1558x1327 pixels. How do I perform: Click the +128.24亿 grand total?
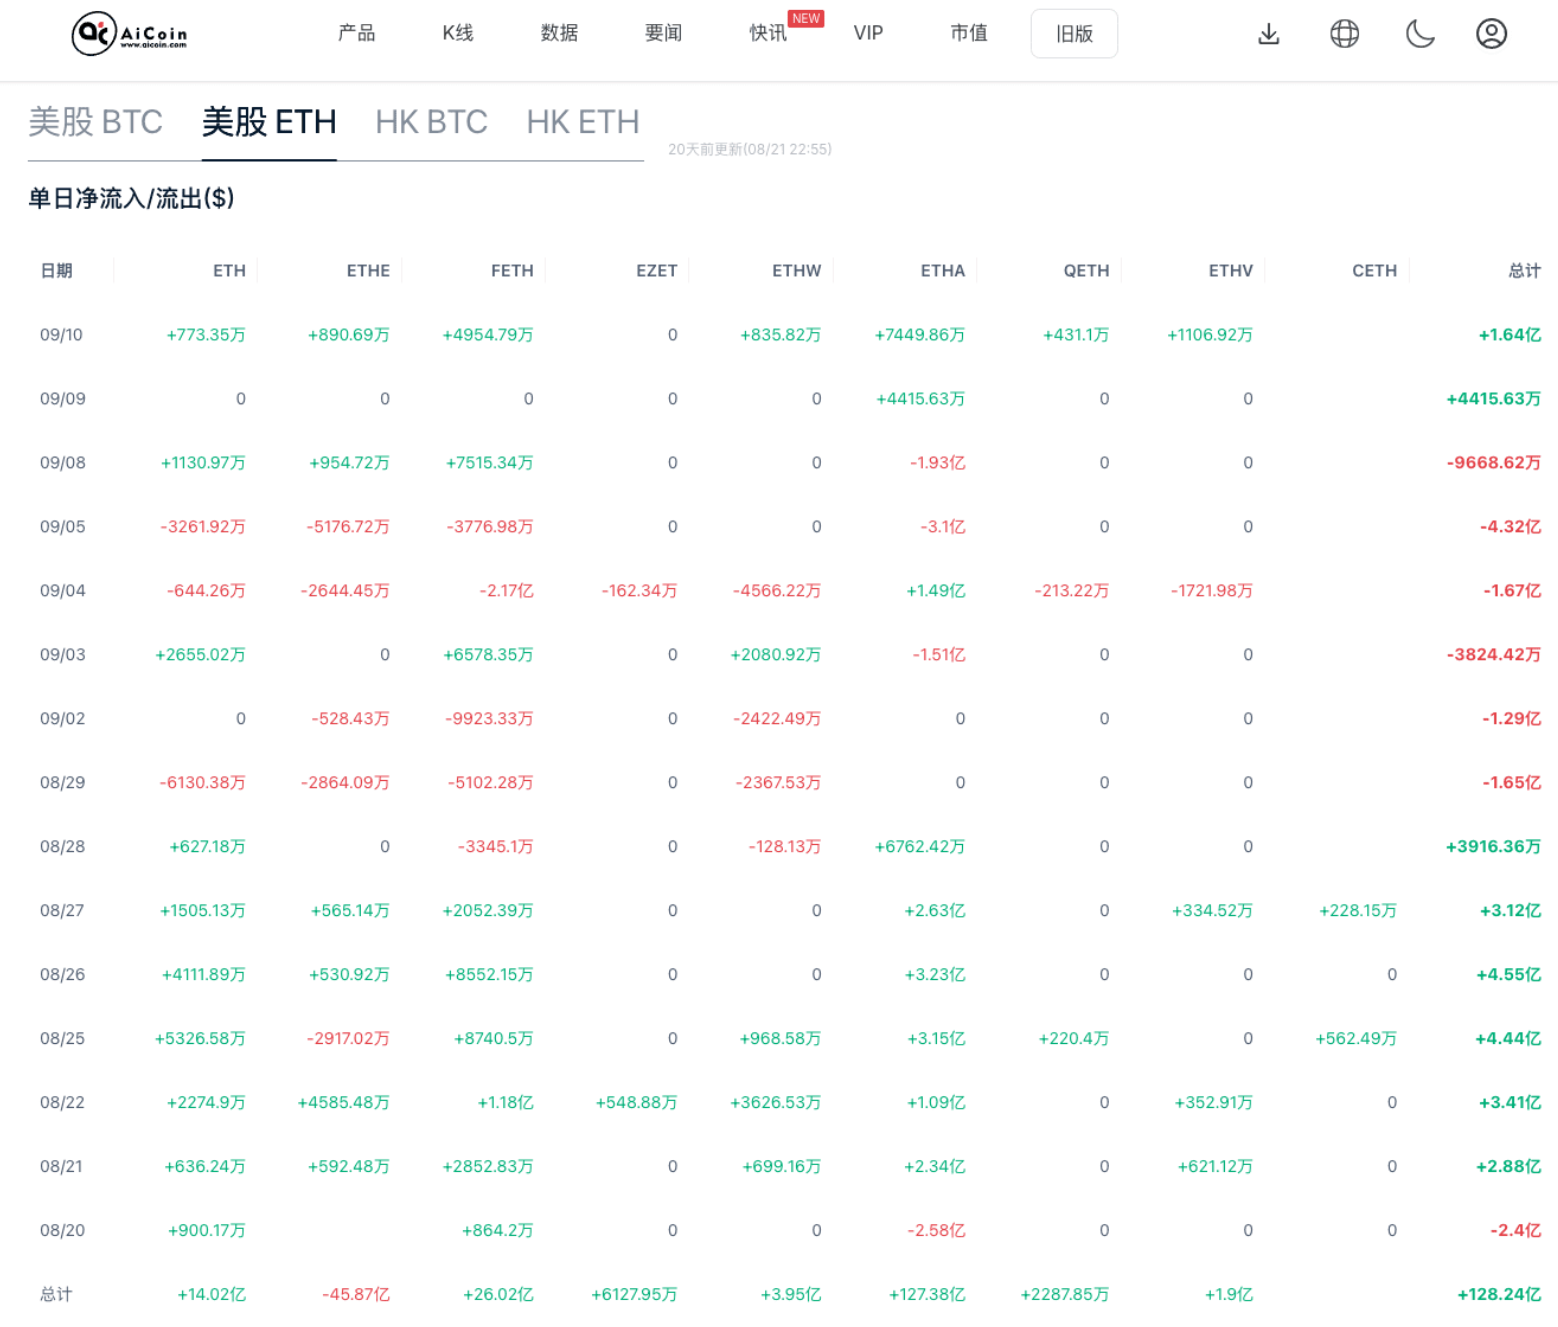click(x=1498, y=1295)
